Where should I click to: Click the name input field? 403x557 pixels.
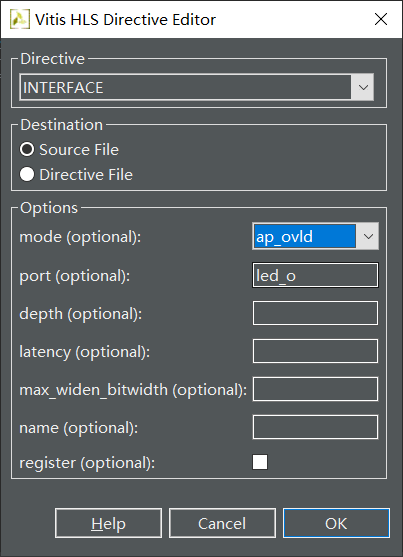(315, 427)
